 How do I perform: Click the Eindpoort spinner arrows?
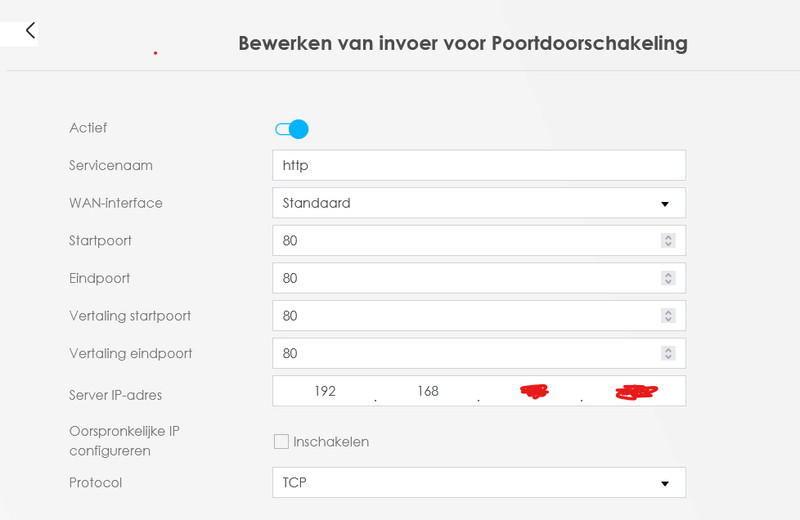coord(668,278)
